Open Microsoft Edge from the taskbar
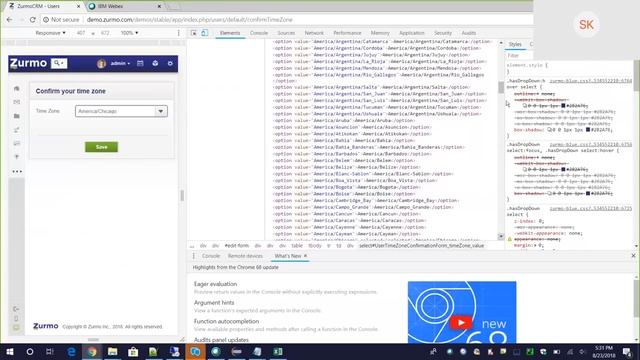Image resolution: width=640 pixels, height=360 pixels. pyautogui.click(x=71, y=351)
